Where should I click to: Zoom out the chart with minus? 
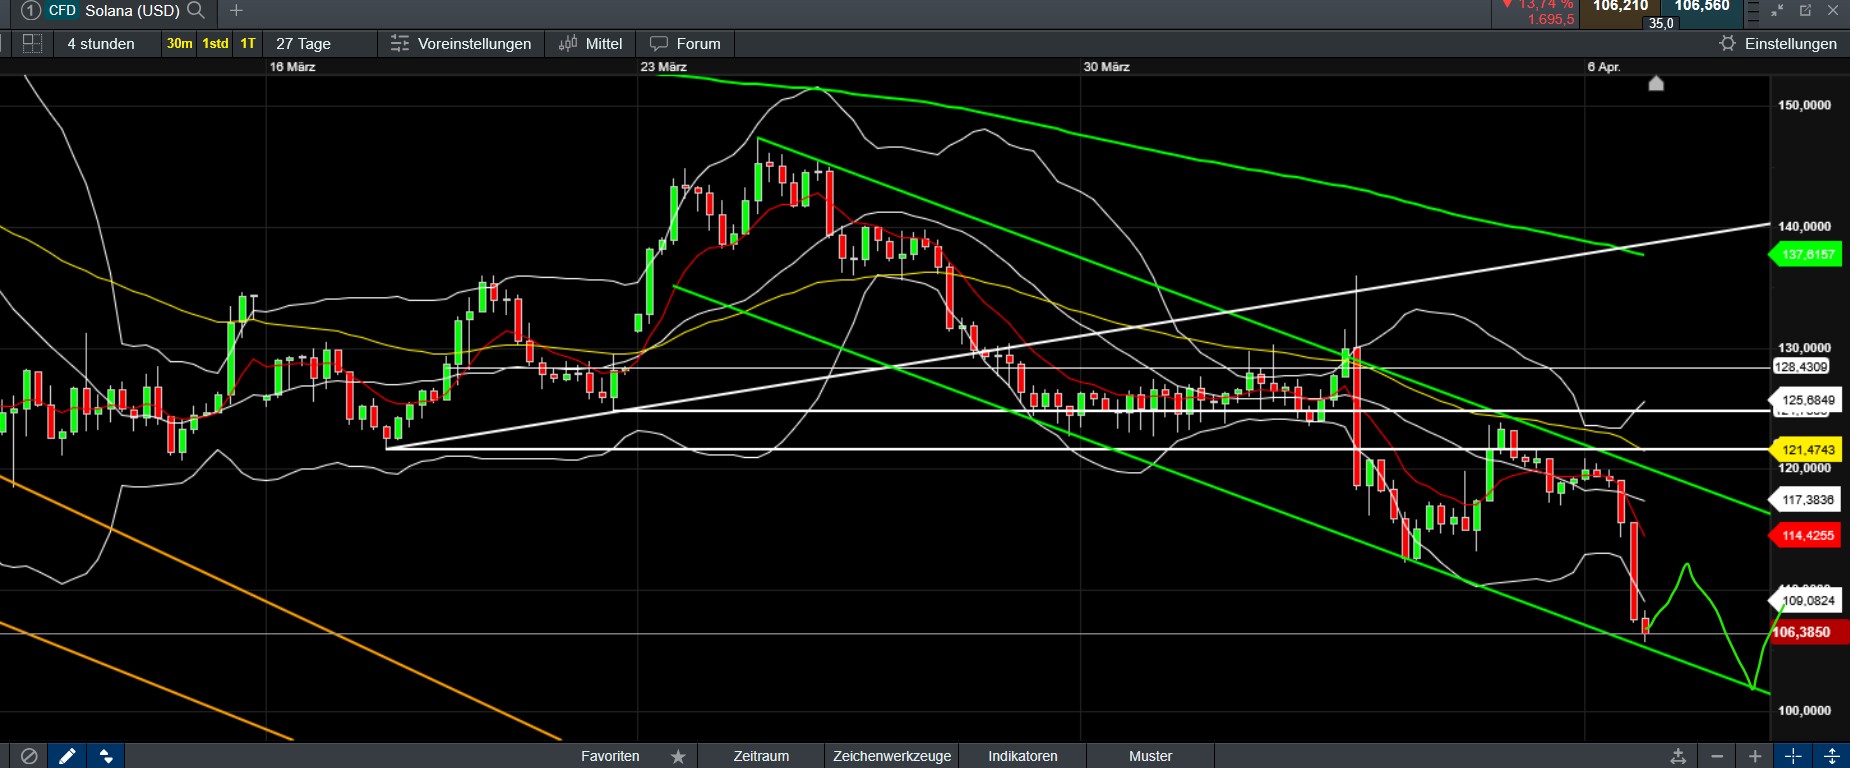[x=1717, y=756]
